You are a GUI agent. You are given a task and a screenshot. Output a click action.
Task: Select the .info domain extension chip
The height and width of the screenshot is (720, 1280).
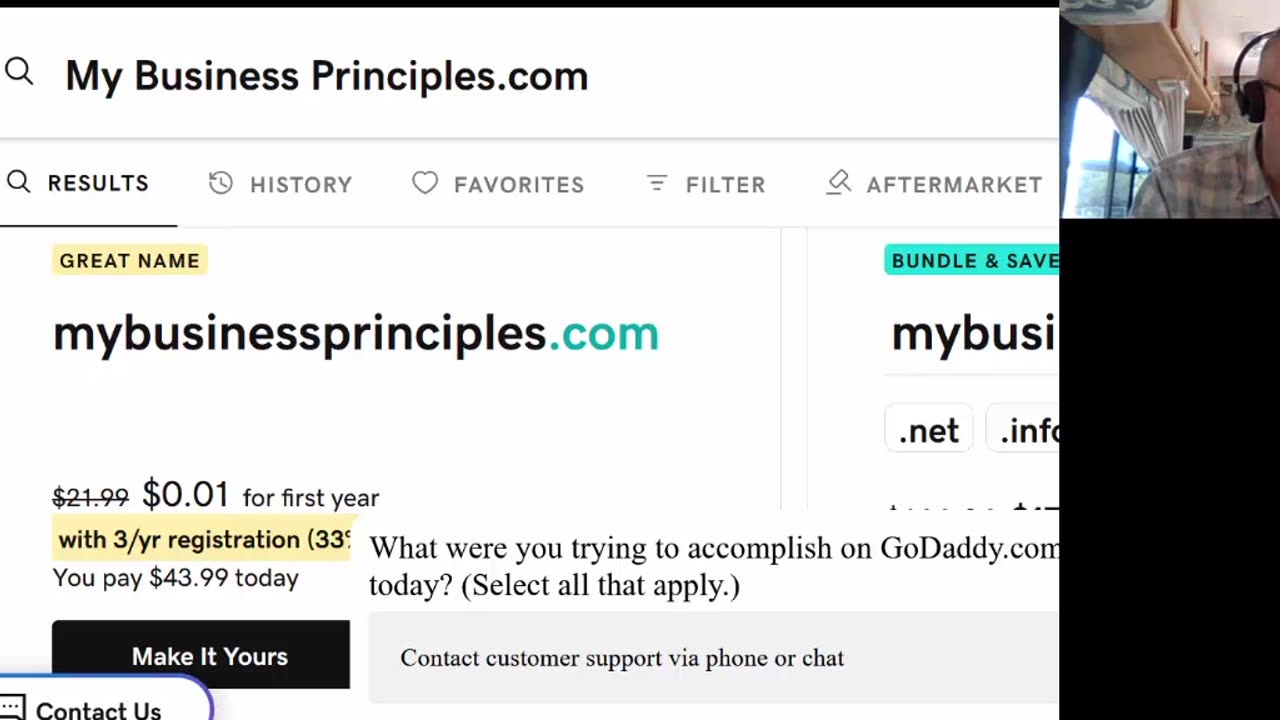click(x=1028, y=431)
